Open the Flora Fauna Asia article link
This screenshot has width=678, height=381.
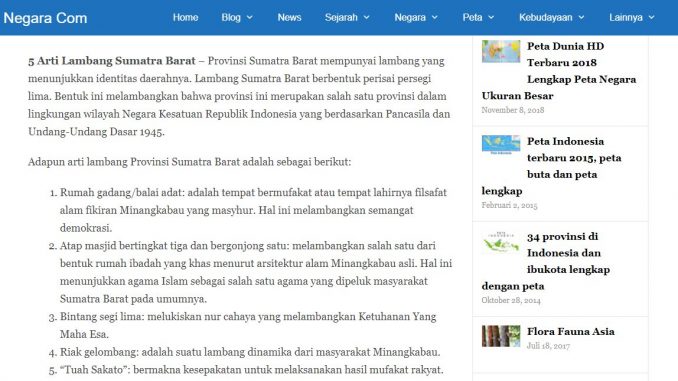[x=570, y=331]
